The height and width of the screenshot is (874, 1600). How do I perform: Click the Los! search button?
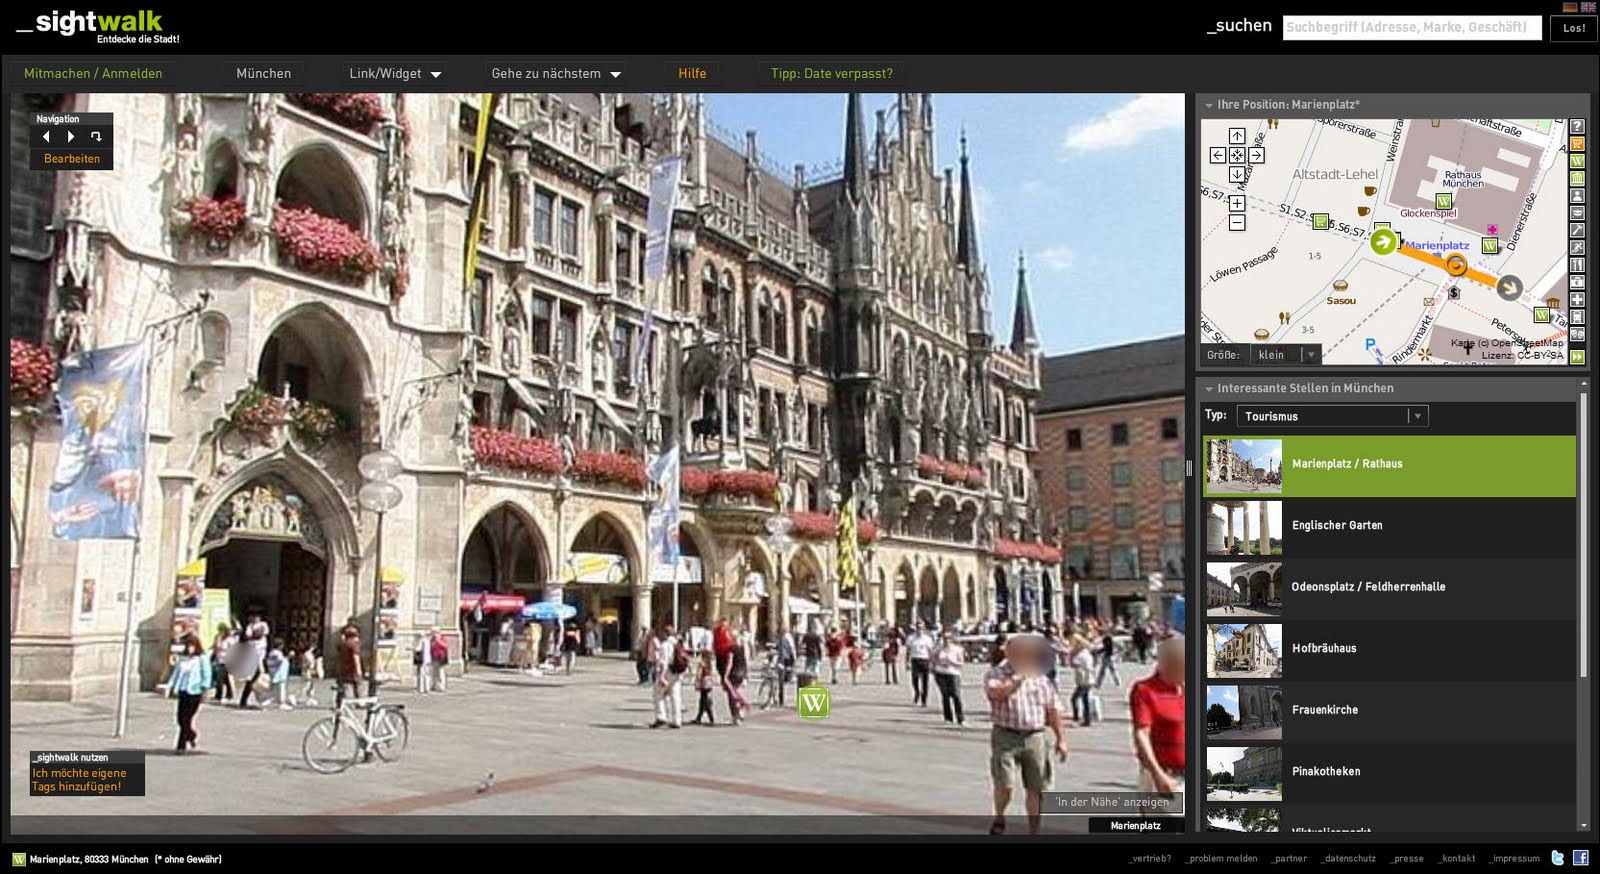[x=1574, y=28]
